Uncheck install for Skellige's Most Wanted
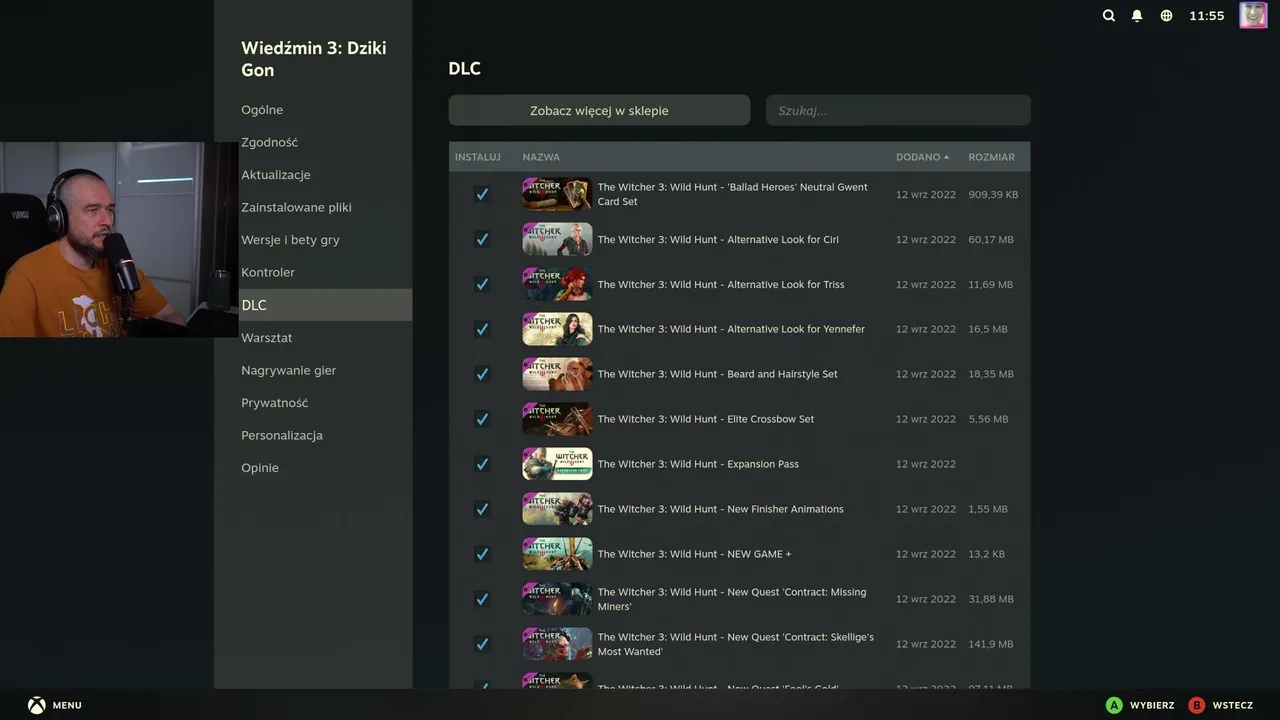 pos(482,644)
